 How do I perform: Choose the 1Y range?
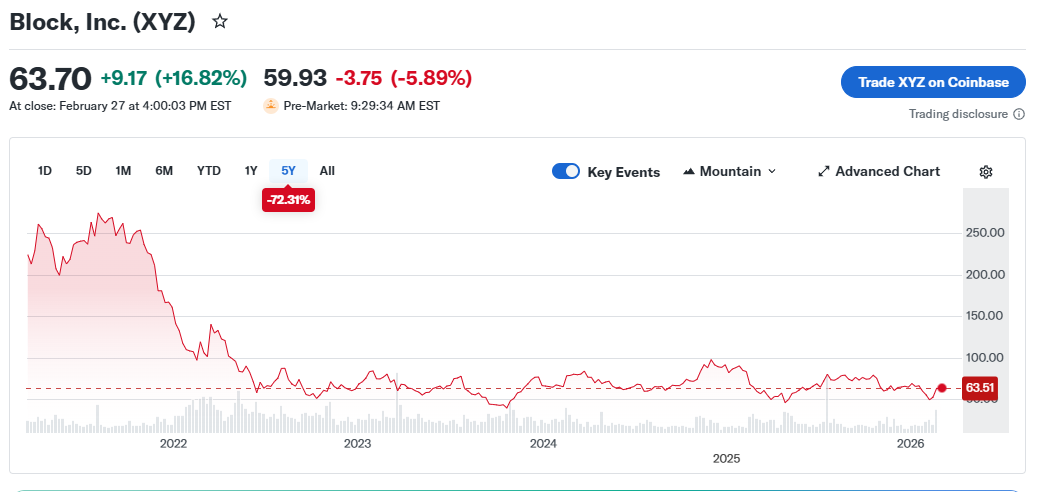tap(251, 171)
